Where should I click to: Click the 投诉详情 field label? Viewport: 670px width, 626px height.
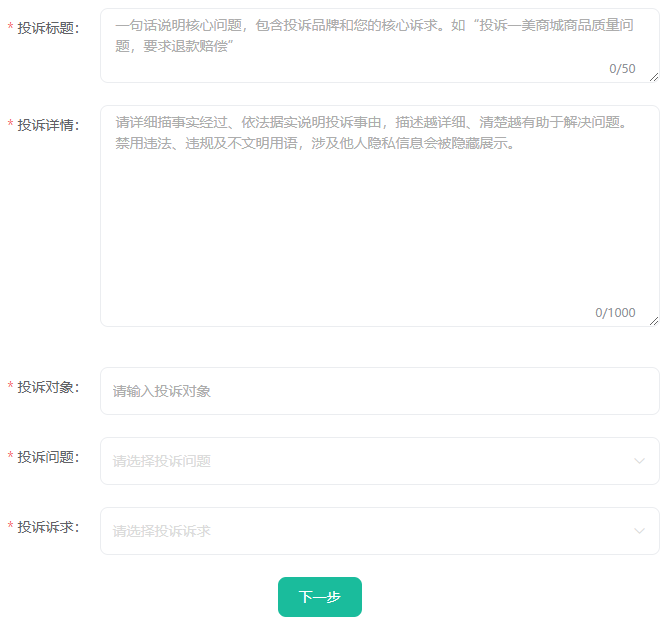coord(48,125)
